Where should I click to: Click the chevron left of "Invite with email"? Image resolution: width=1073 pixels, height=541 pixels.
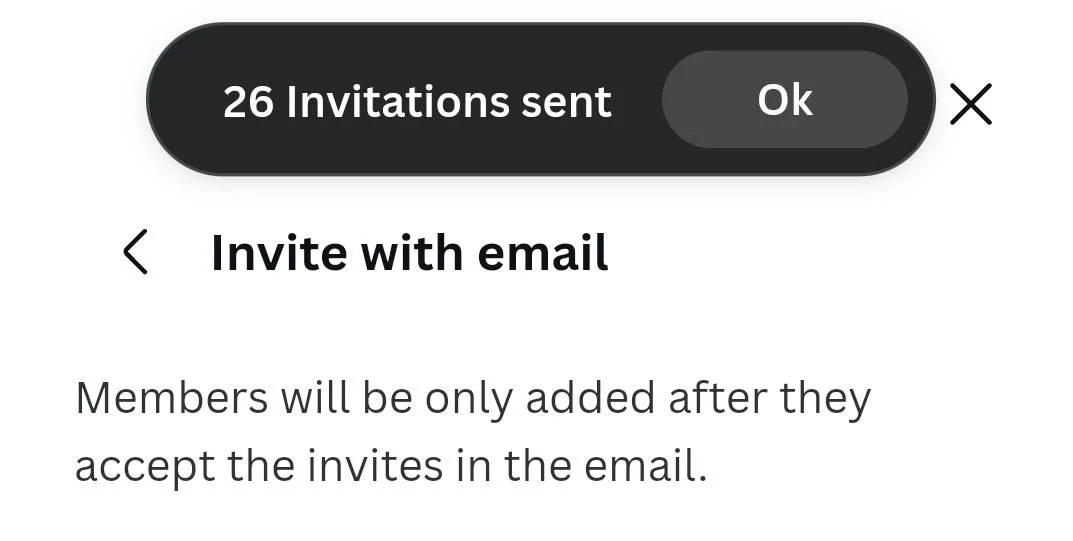pyautogui.click(x=135, y=252)
